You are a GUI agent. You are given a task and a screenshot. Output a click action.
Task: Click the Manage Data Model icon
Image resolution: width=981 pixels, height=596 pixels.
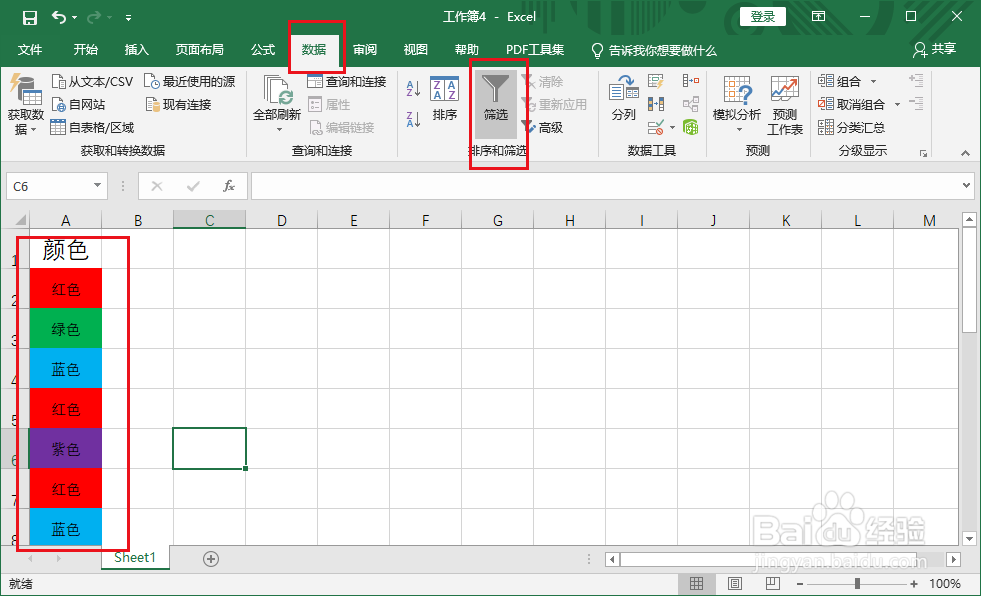691,128
